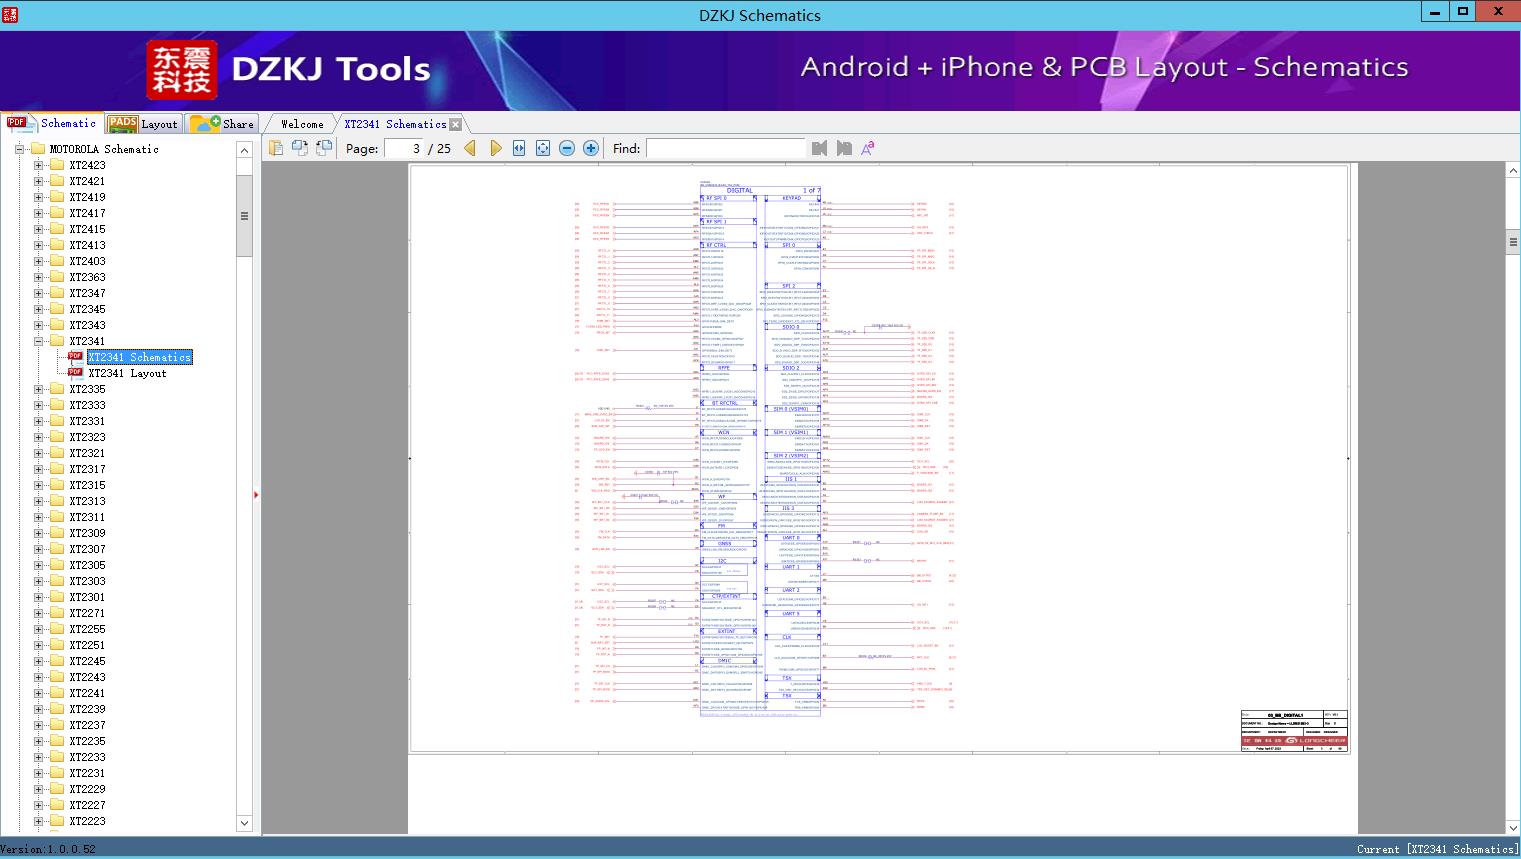The image size is (1521, 859).
Task: Click the DZKJ app icon in title bar
Action: click(x=9, y=15)
